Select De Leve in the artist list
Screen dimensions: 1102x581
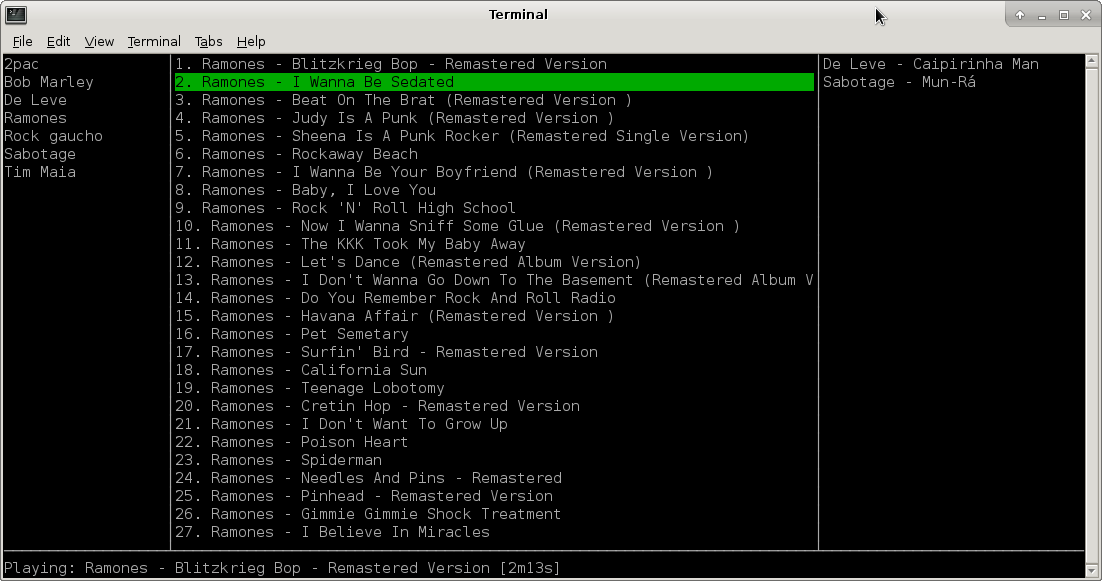click(35, 100)
